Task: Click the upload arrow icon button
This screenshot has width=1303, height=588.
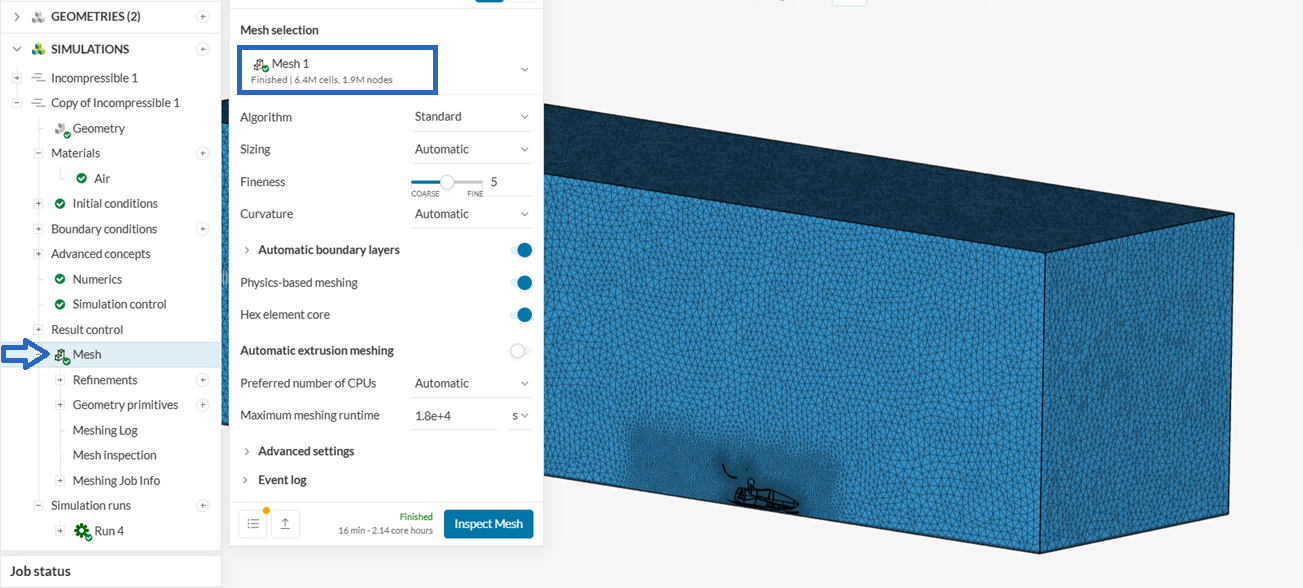Action: pyautogui.click(x=285, y=523)
